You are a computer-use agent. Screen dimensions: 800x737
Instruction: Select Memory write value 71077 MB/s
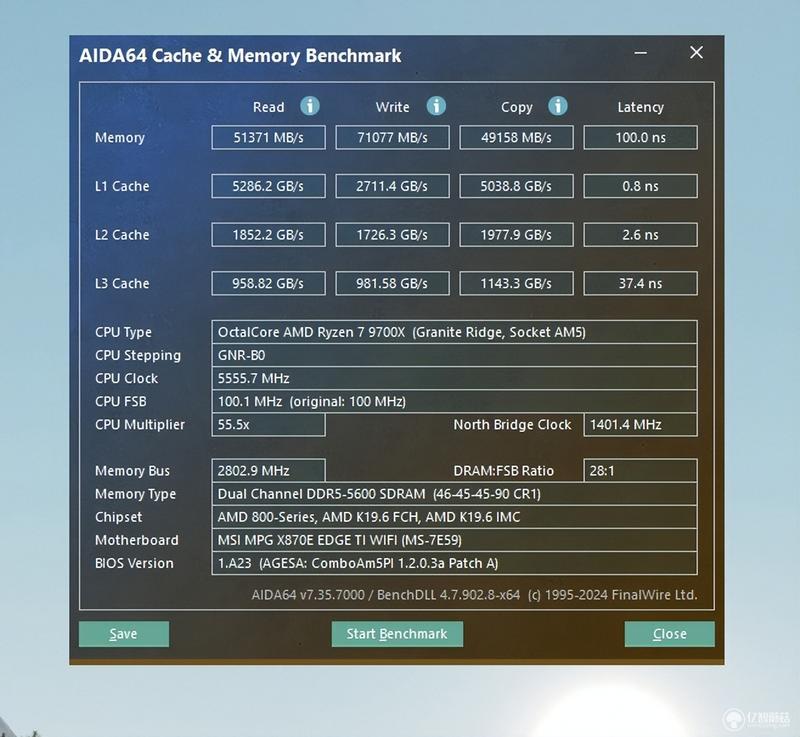(x=392, y=138)
